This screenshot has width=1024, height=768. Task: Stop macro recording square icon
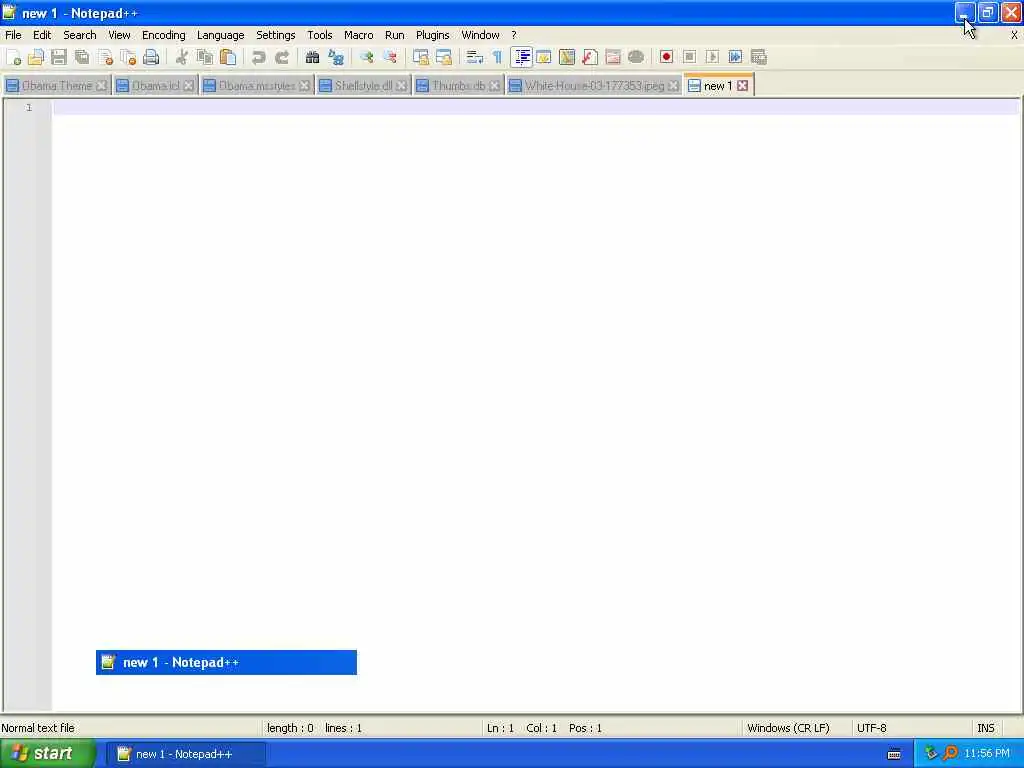689,57
